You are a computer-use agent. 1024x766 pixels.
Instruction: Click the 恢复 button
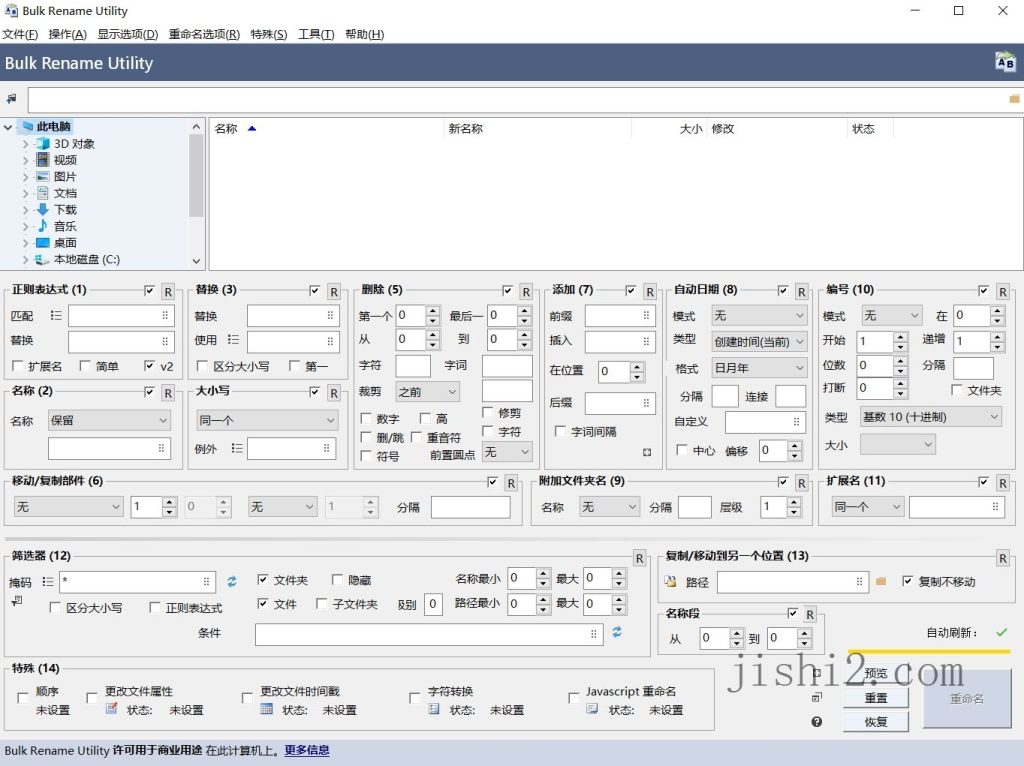tap(876, 722)
